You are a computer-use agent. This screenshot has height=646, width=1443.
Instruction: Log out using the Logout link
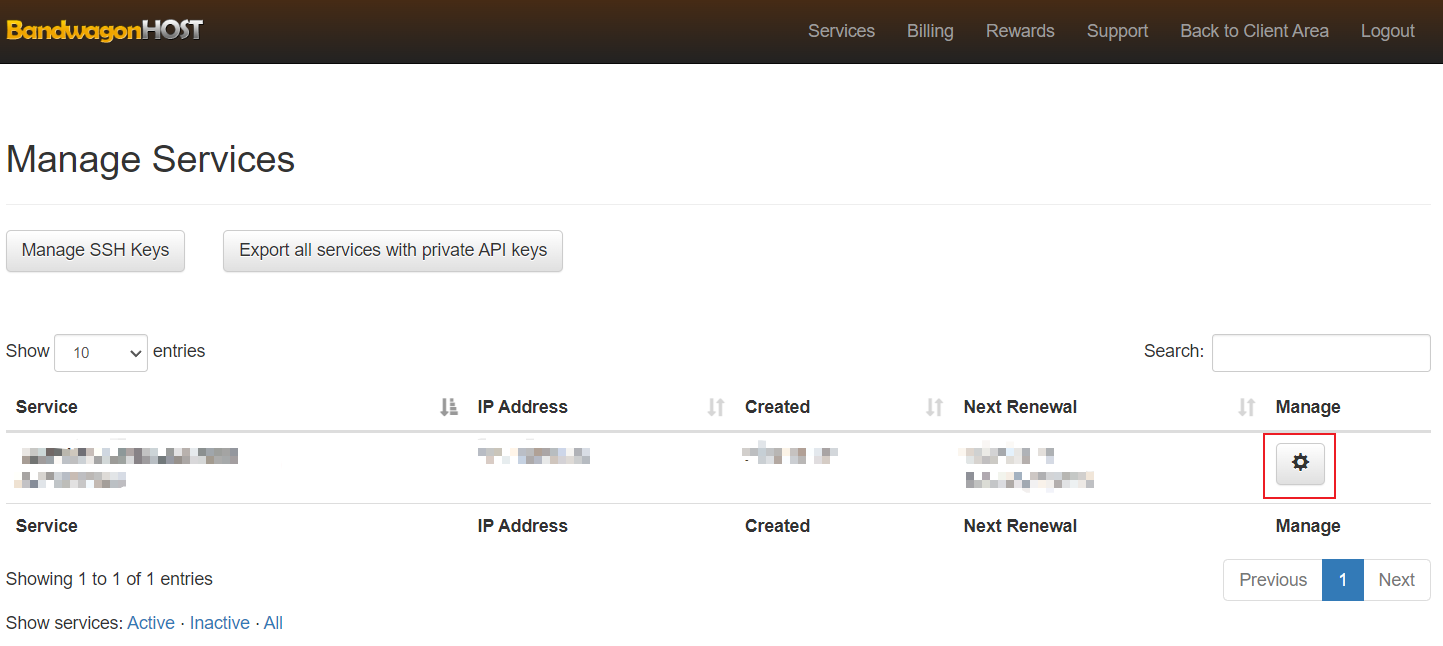(1387, 31)
